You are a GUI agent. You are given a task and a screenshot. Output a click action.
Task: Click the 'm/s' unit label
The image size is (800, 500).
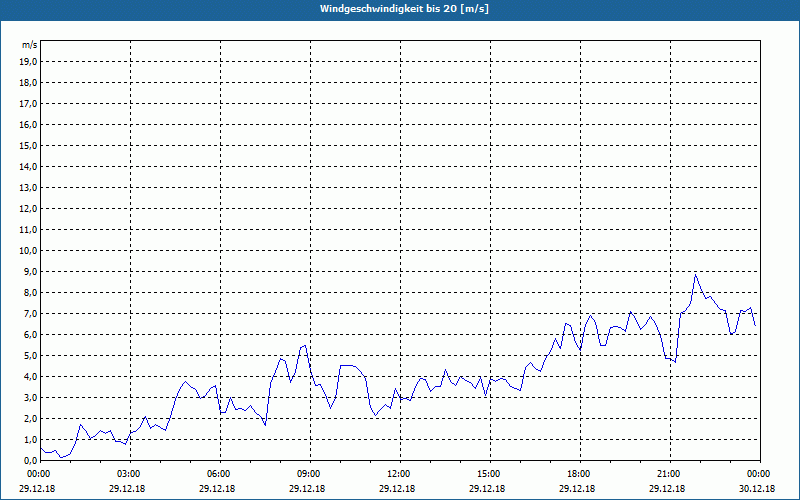click(x=30, y=45)
